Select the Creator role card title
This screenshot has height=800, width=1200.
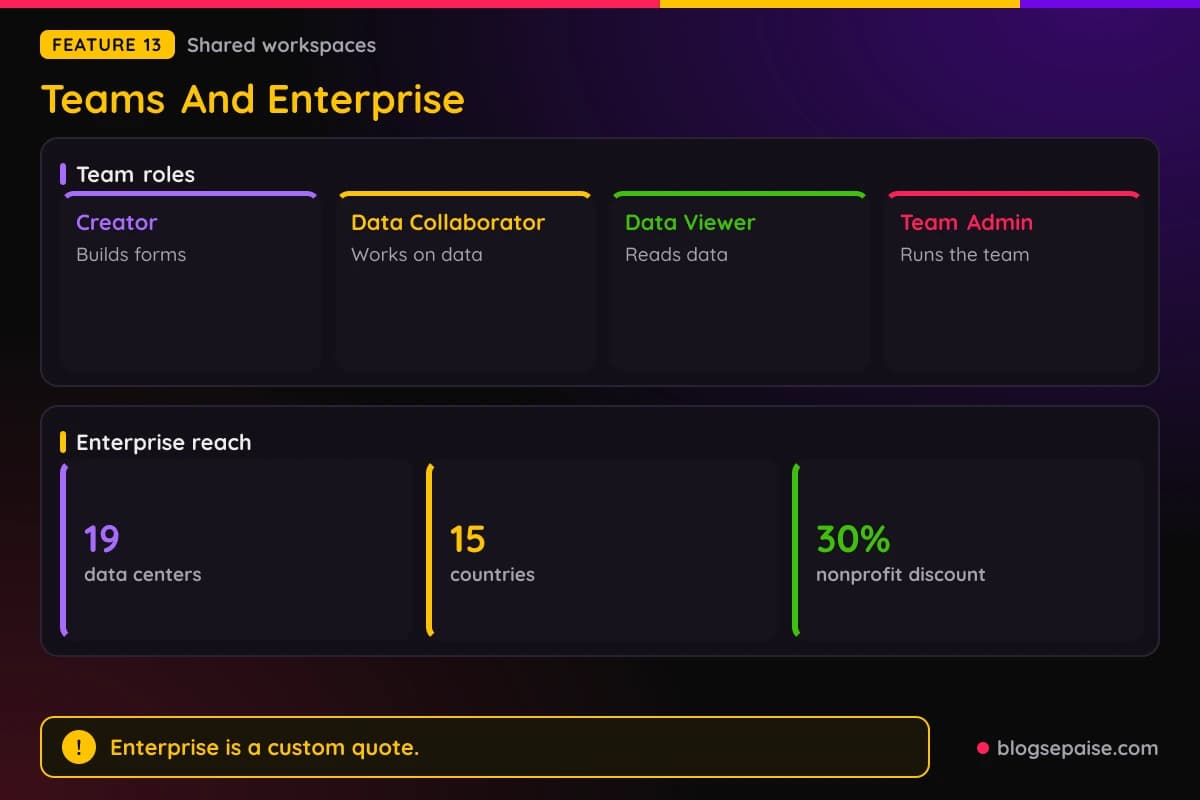tap(117, 222)
